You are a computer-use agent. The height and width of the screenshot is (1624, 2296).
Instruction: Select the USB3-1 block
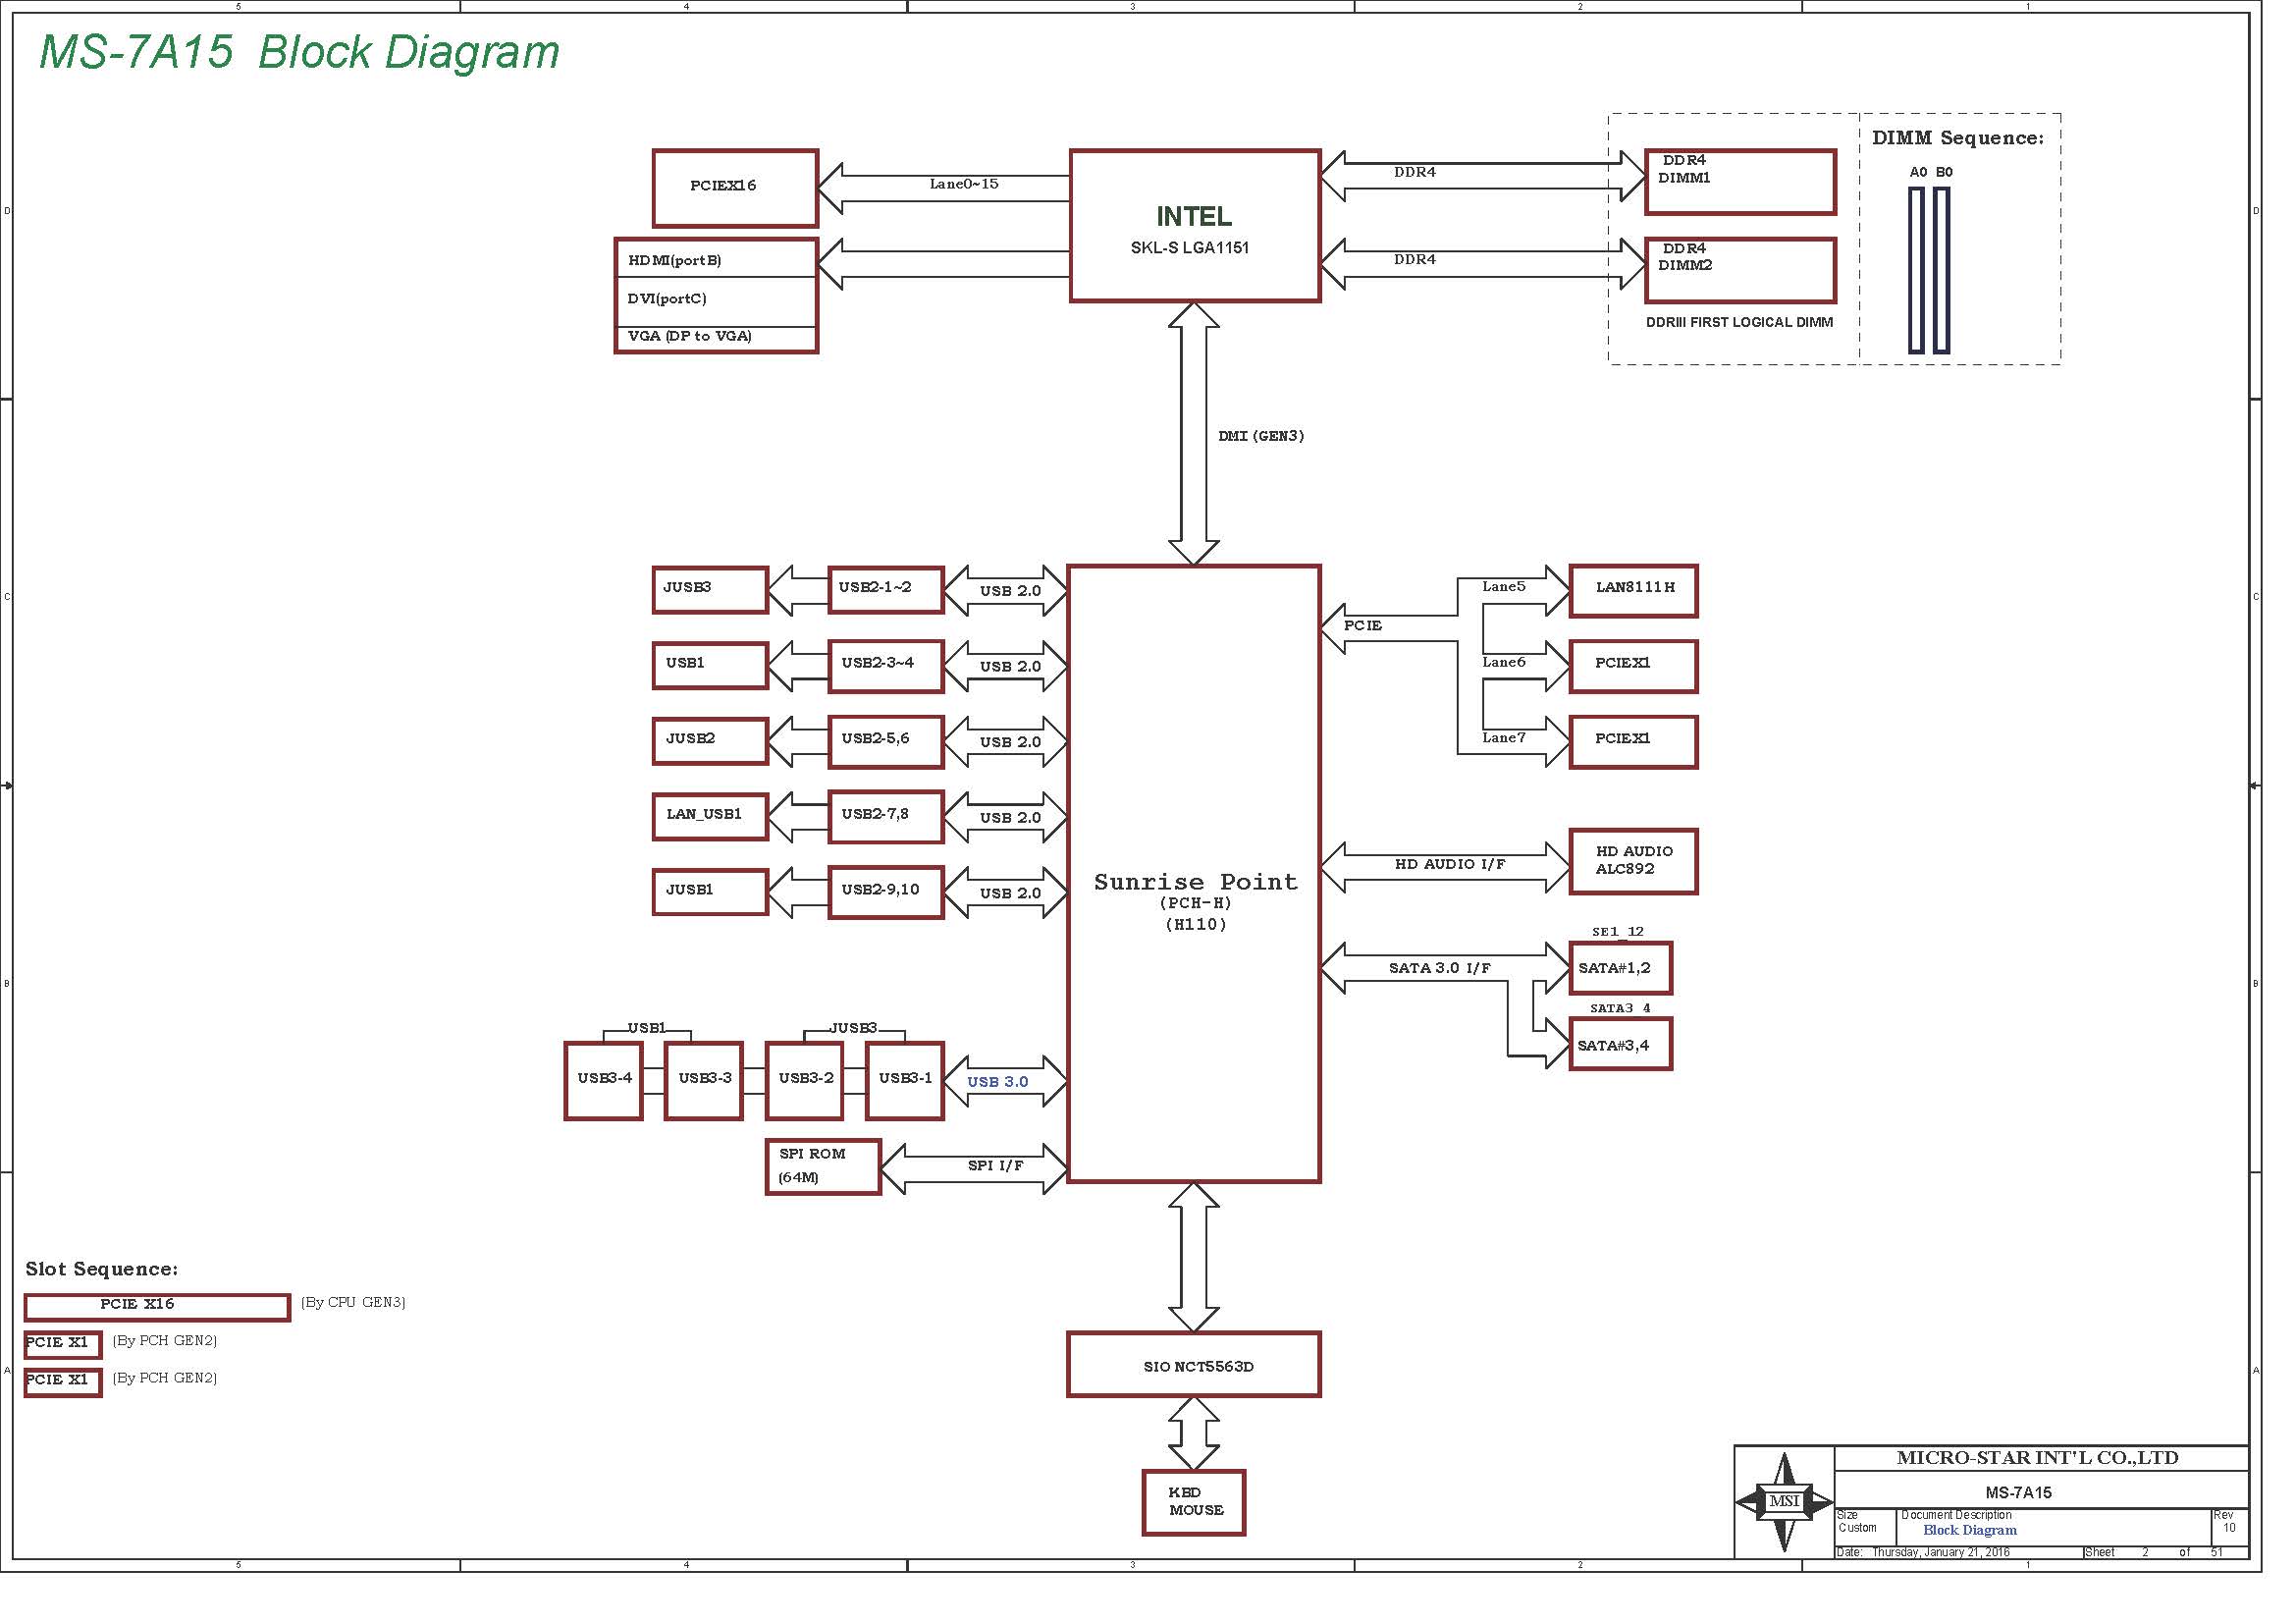click(905, 1081)
